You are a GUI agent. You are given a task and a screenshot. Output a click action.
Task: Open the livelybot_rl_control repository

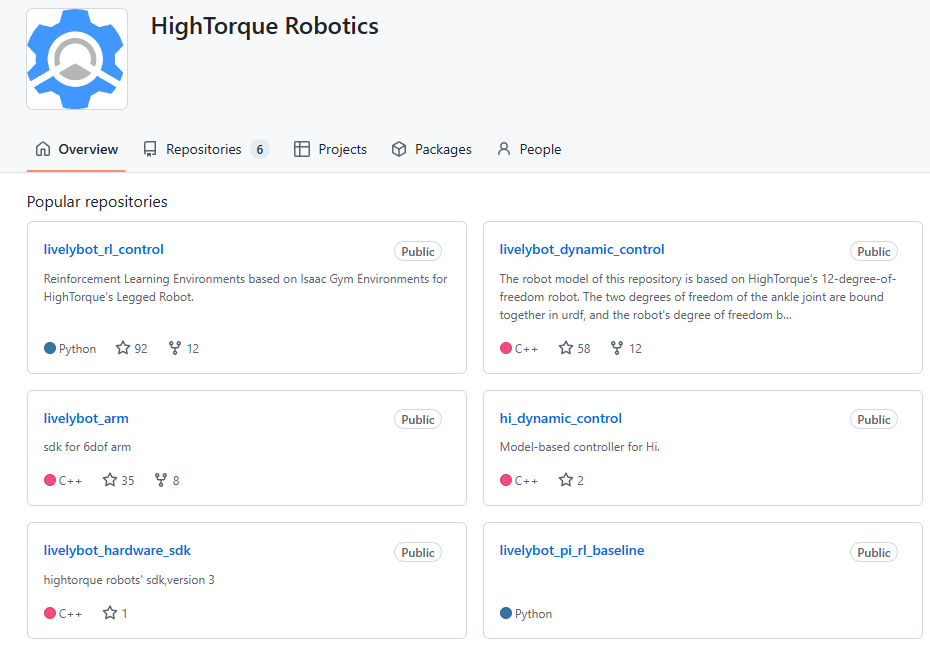pos(104,249)
